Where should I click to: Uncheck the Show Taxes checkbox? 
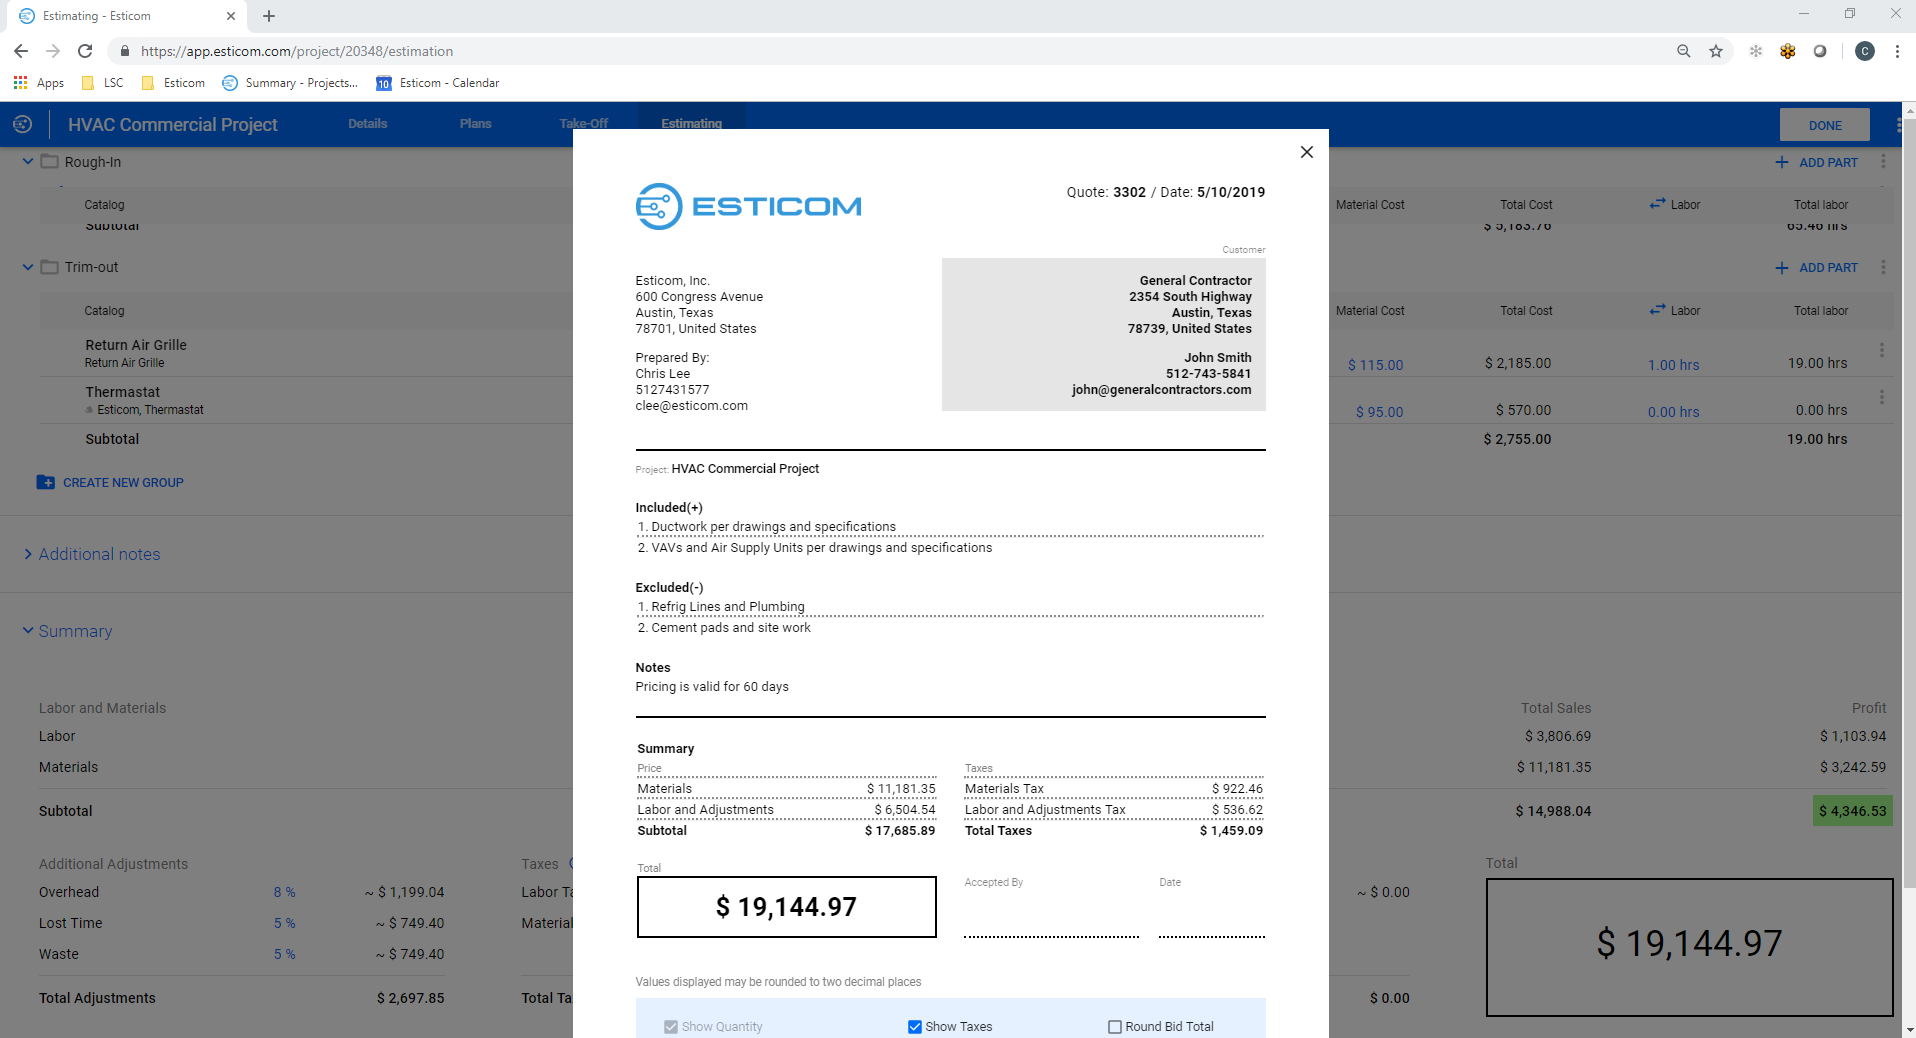914,1027
